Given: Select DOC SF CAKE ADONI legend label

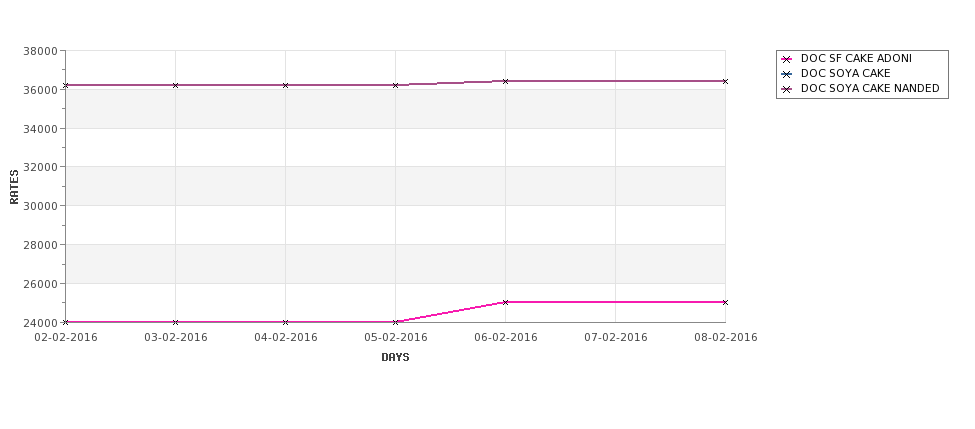Looking at the screenshot, I should (856, 58).
